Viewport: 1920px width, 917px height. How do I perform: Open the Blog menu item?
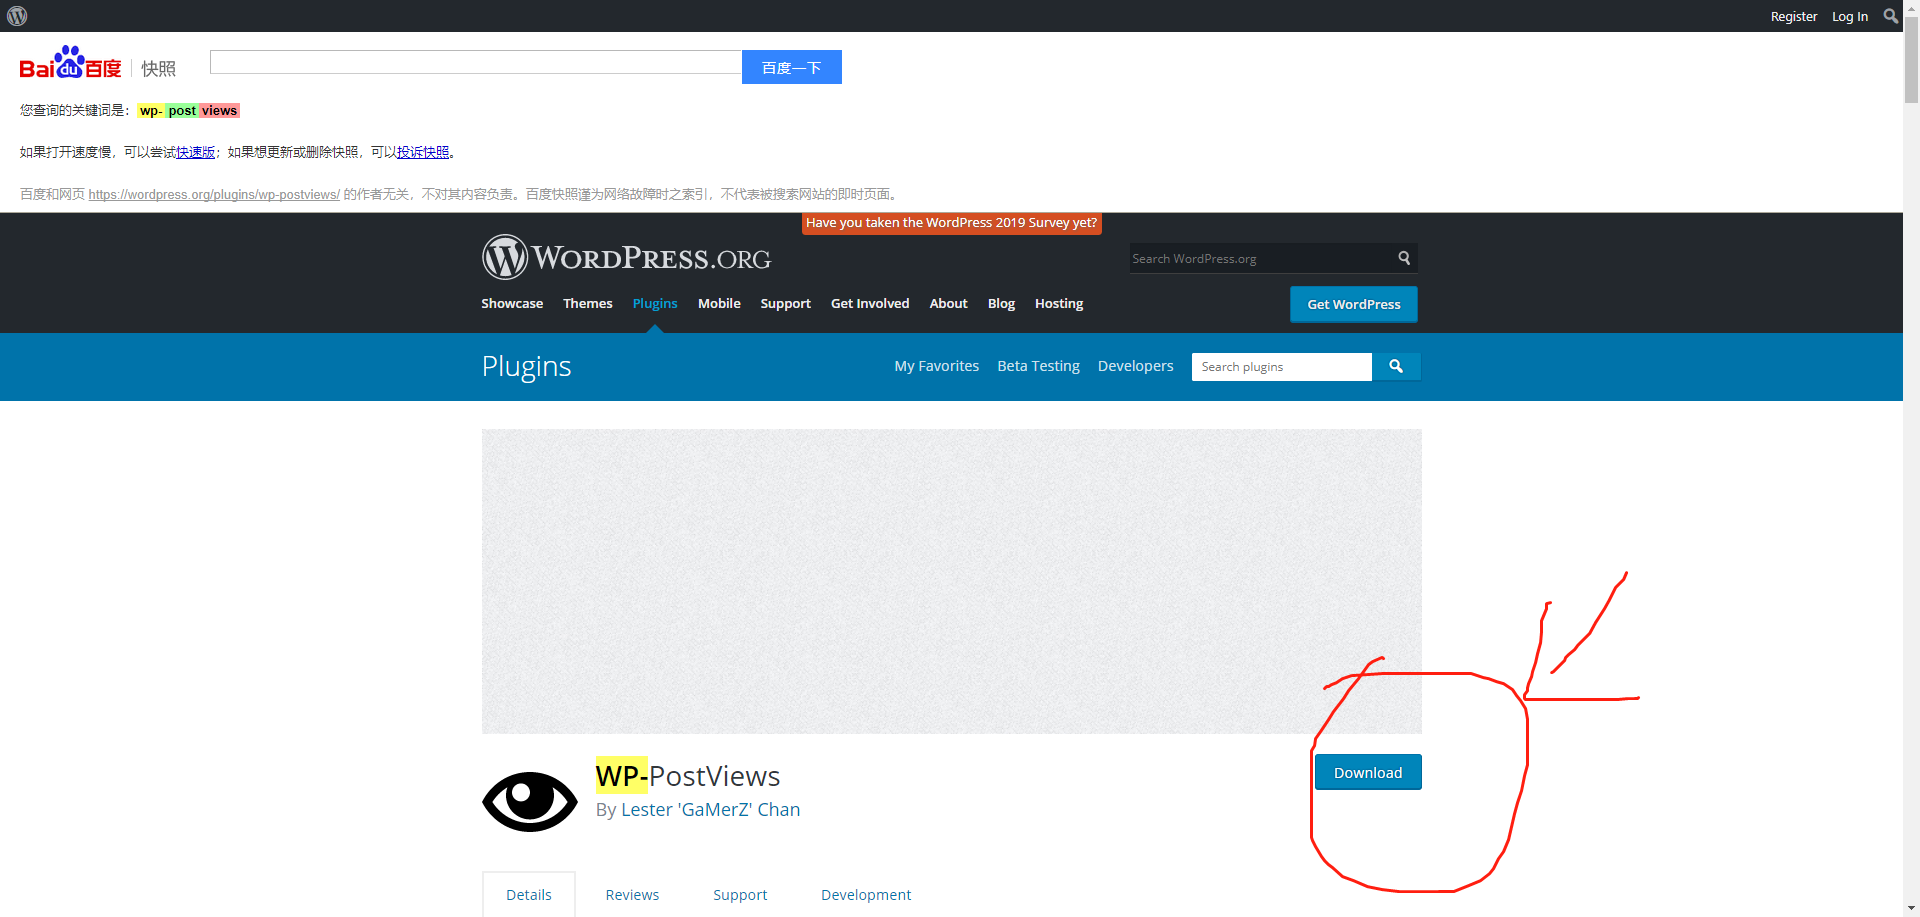click(1001, 303)
